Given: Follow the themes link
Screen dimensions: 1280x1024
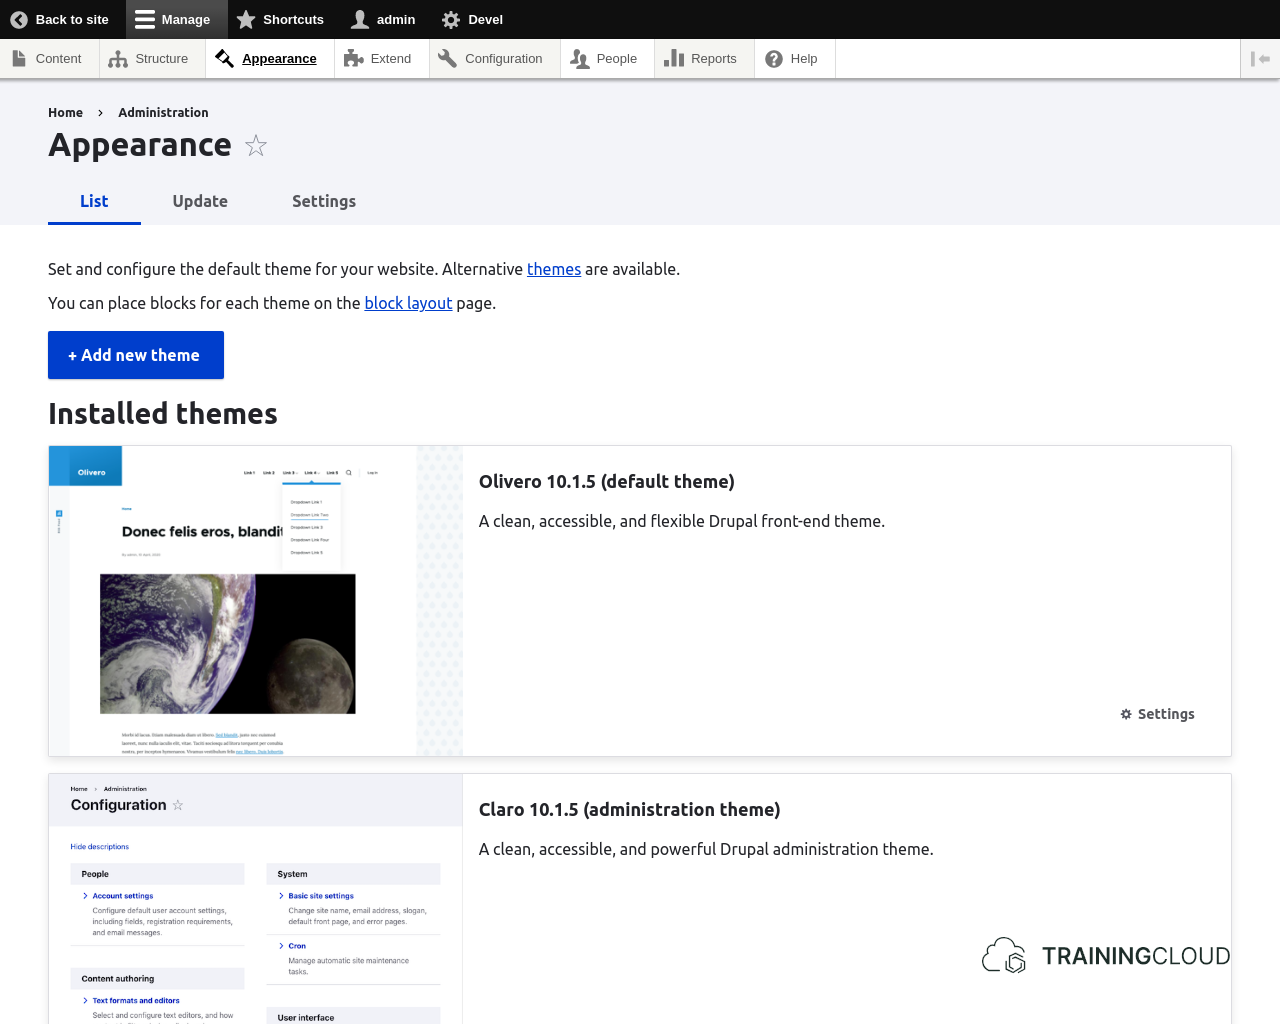Looking at the screenshot, I should (554, 269).
